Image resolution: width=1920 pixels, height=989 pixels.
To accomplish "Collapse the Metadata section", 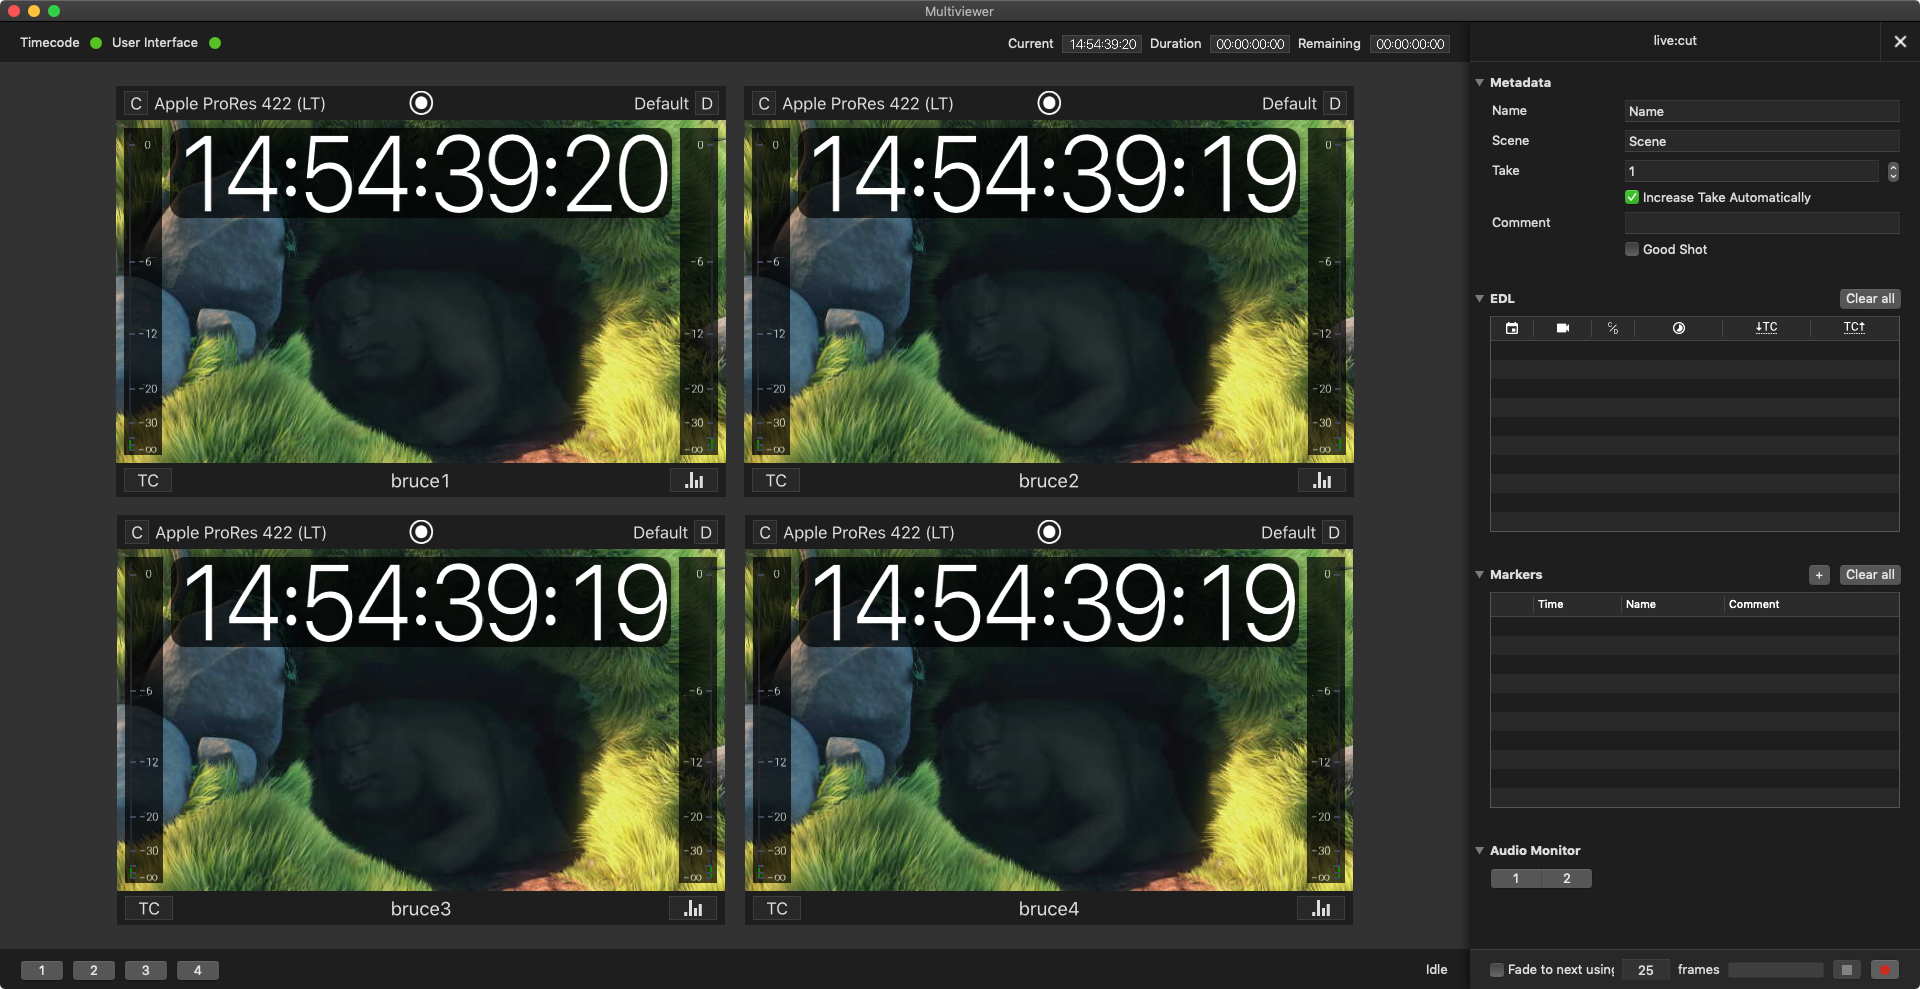I will [1479, 83].
